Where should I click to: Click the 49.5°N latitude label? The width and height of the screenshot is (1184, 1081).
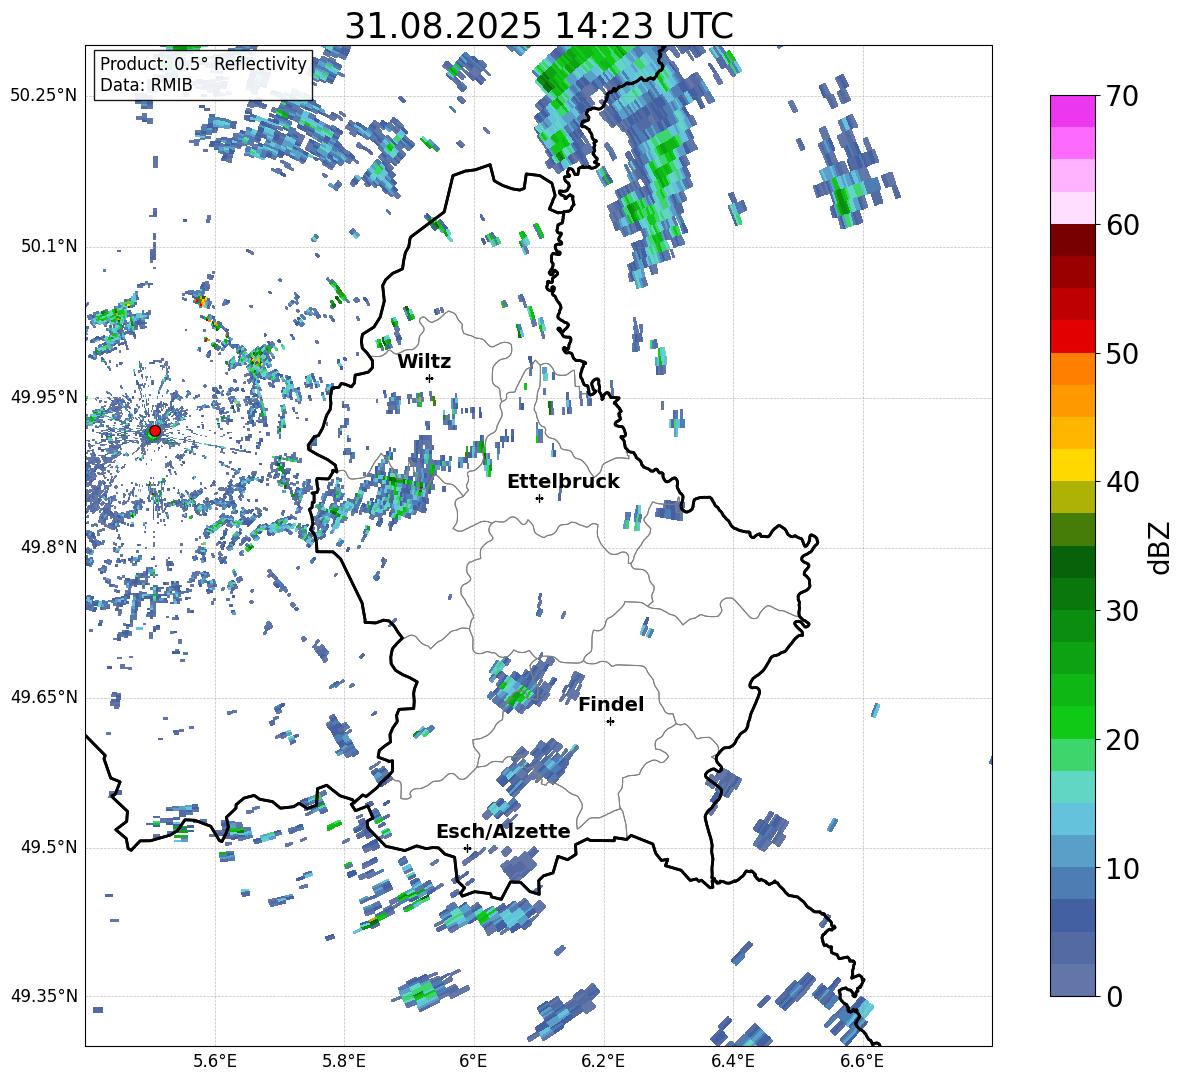click(48, 847)
